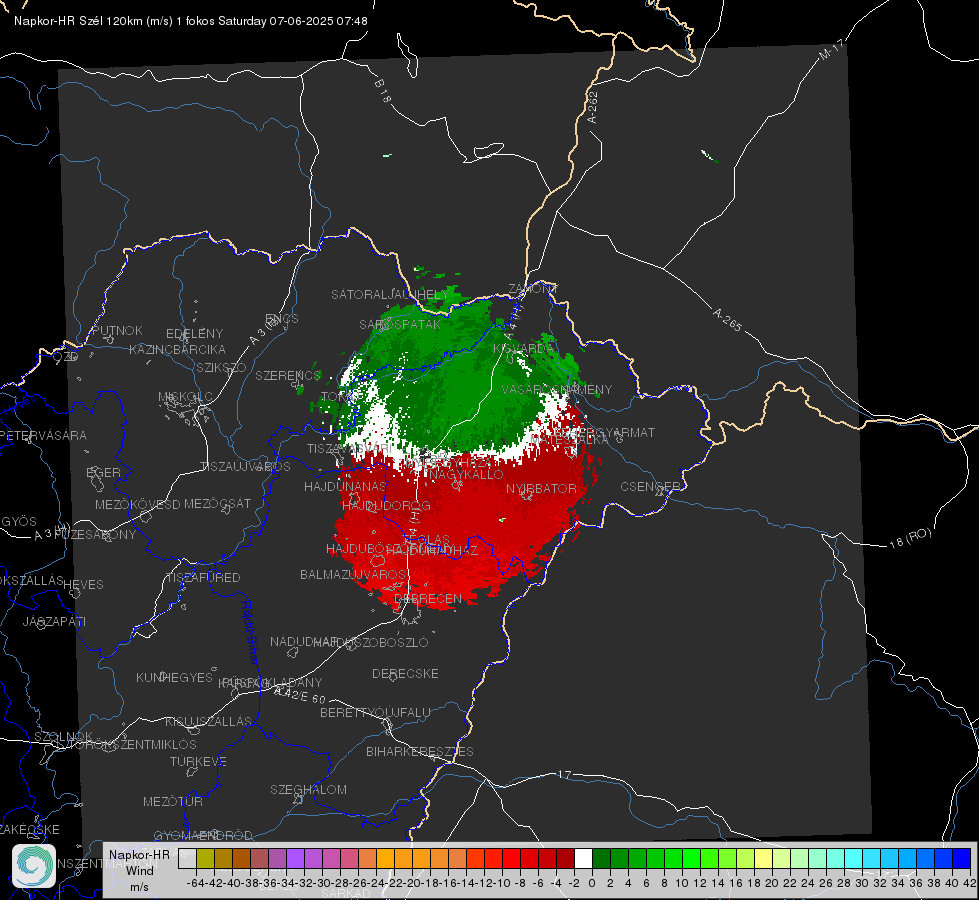Select the KUNHEGYES label
Screen dimensions: 979x900
(174, 677)
